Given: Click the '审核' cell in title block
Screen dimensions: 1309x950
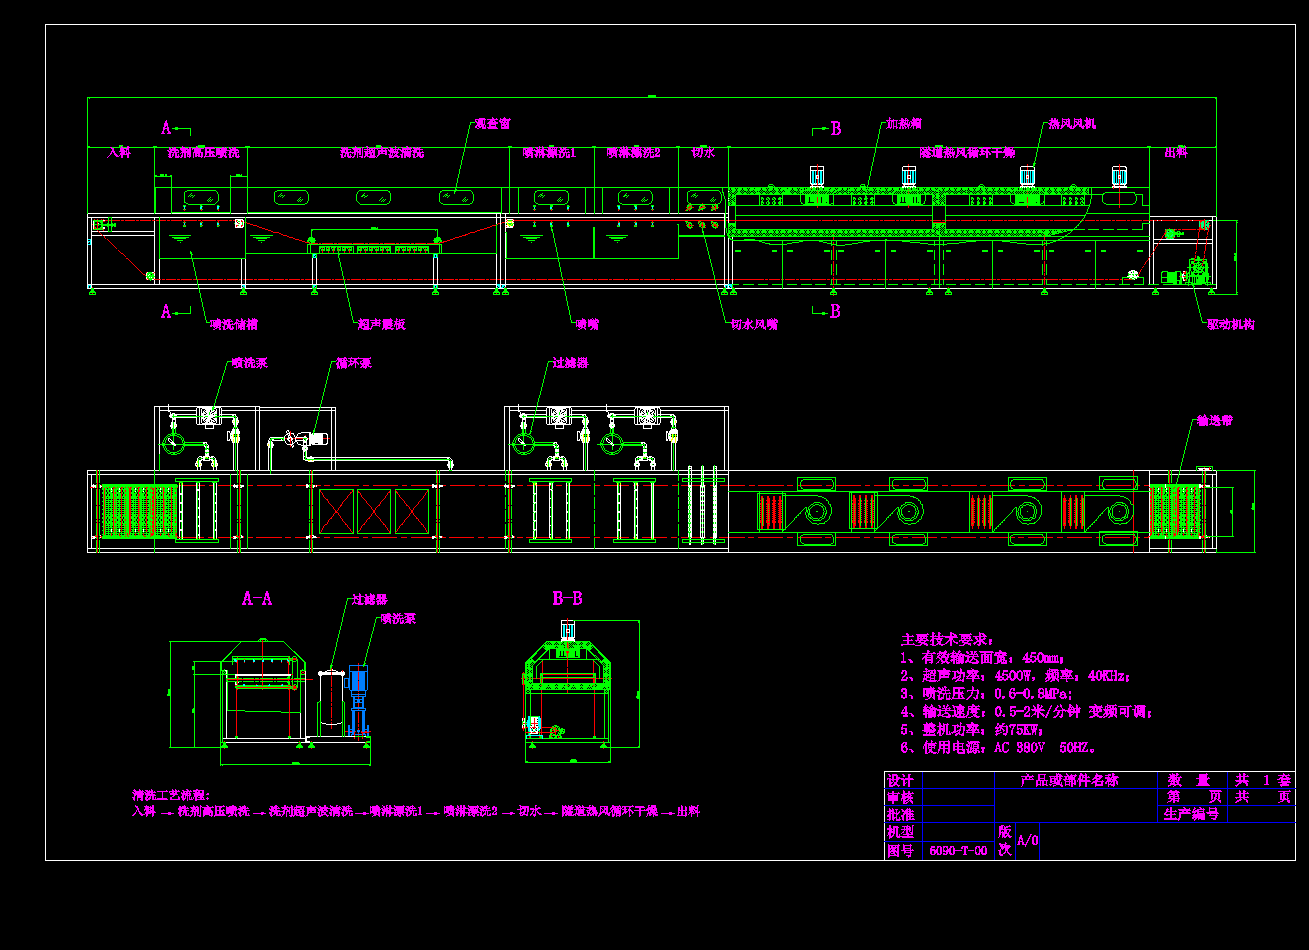Looking at the screenshot, I should (x=901, y=797).
